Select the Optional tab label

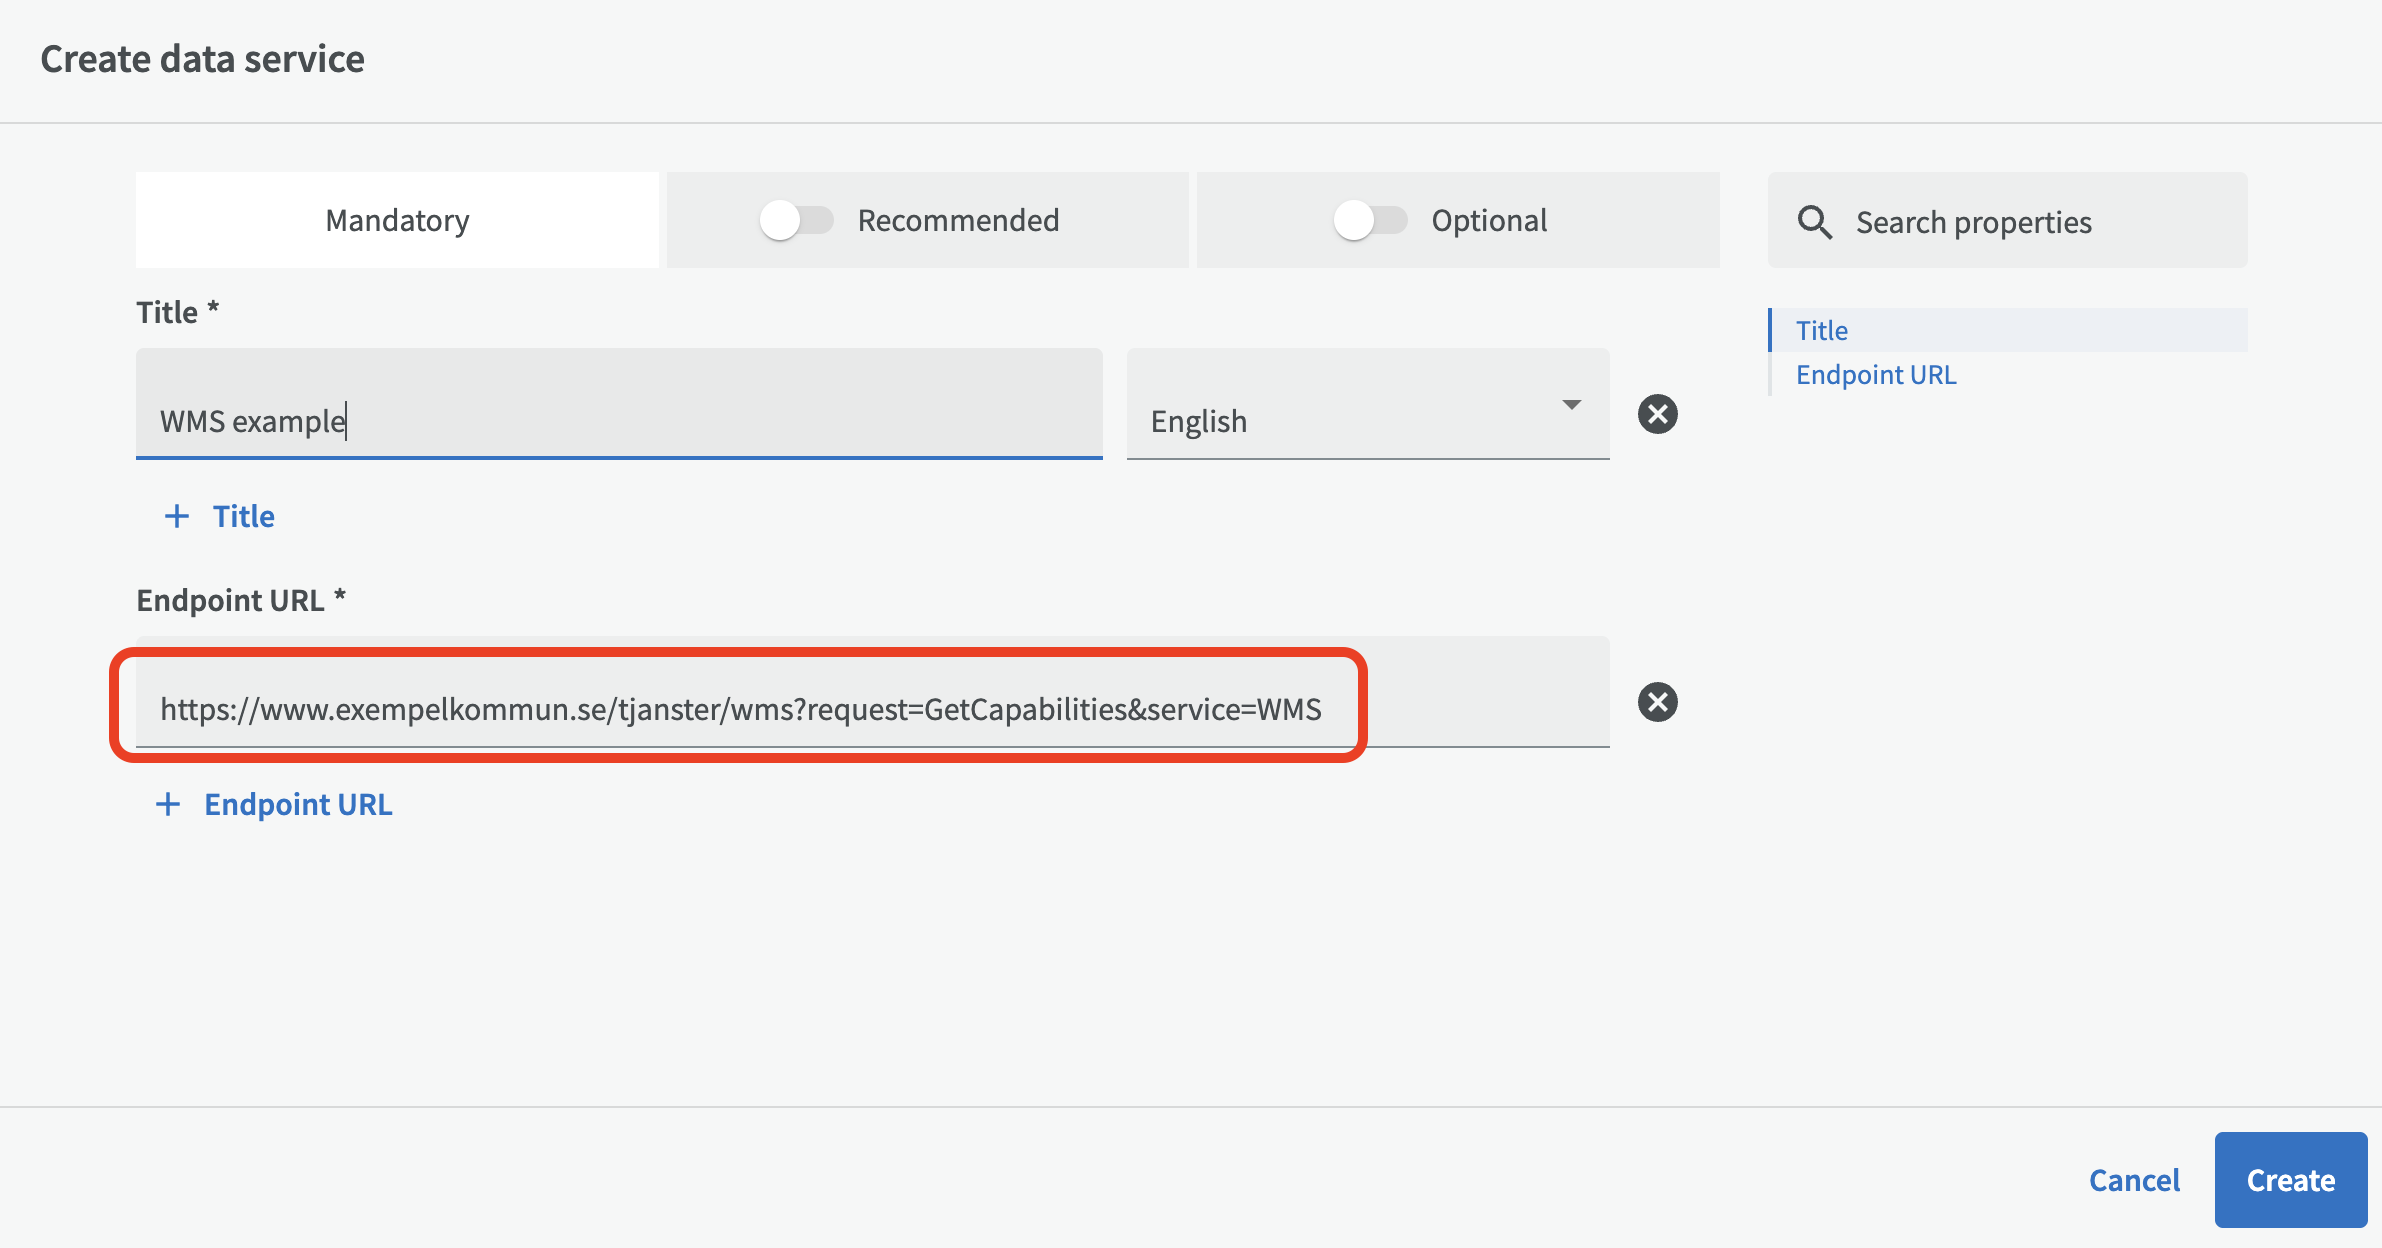pos(1489,220)
